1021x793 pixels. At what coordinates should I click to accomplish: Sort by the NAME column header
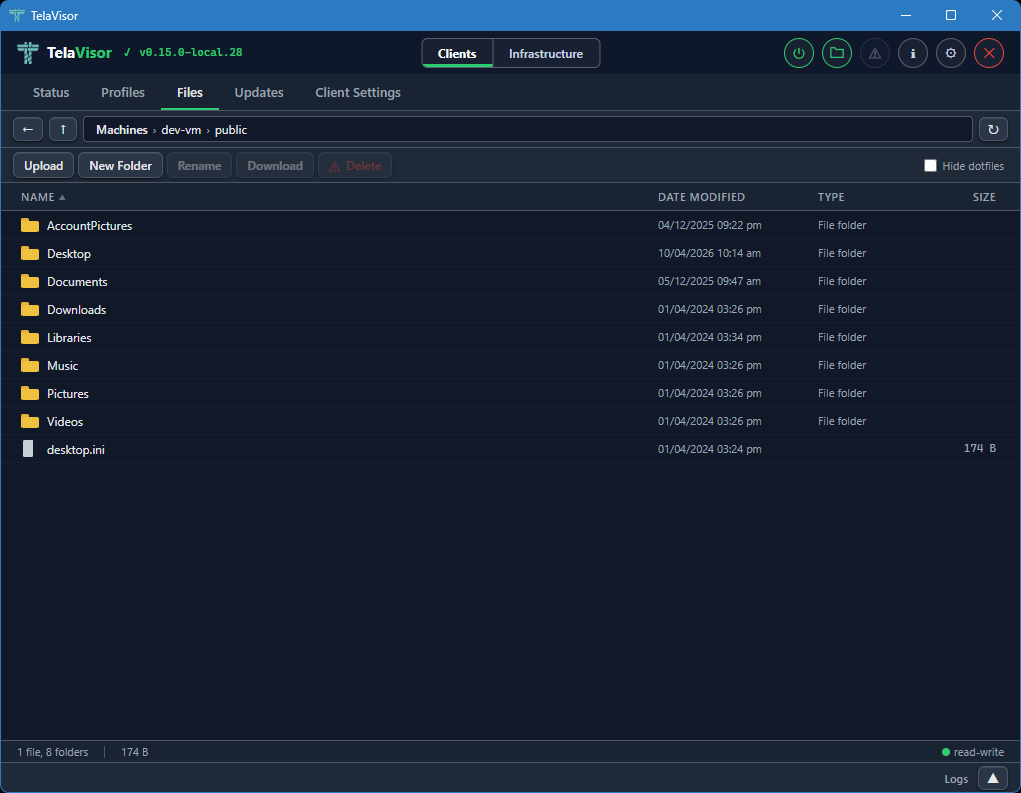[43, 197]
